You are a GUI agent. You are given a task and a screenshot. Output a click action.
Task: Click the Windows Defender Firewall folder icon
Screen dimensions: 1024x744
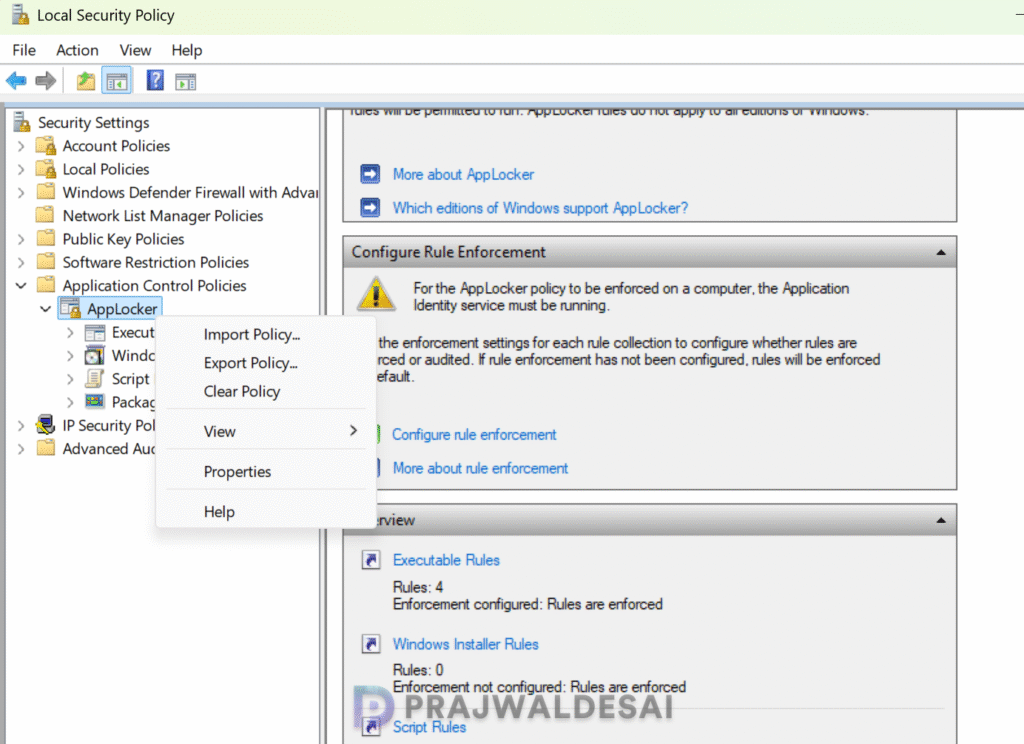pos(46,191)
